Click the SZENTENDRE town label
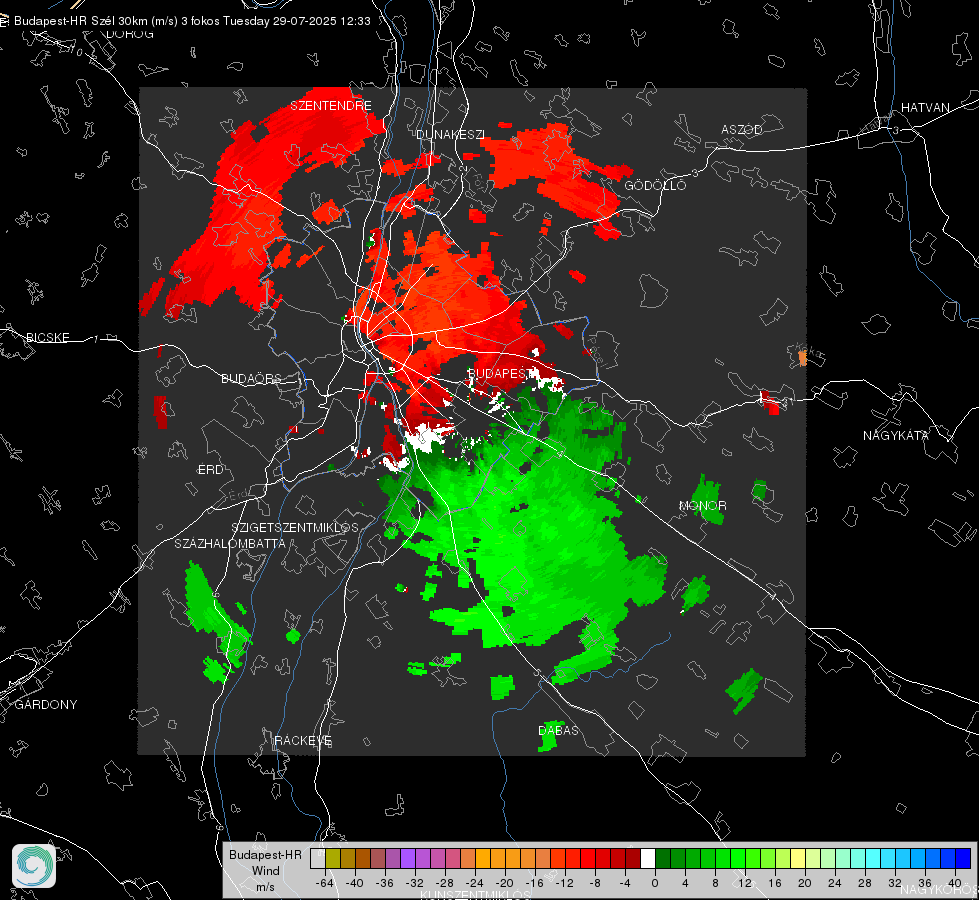The width and height of the screenshot is (979, 900). (331, 106)
